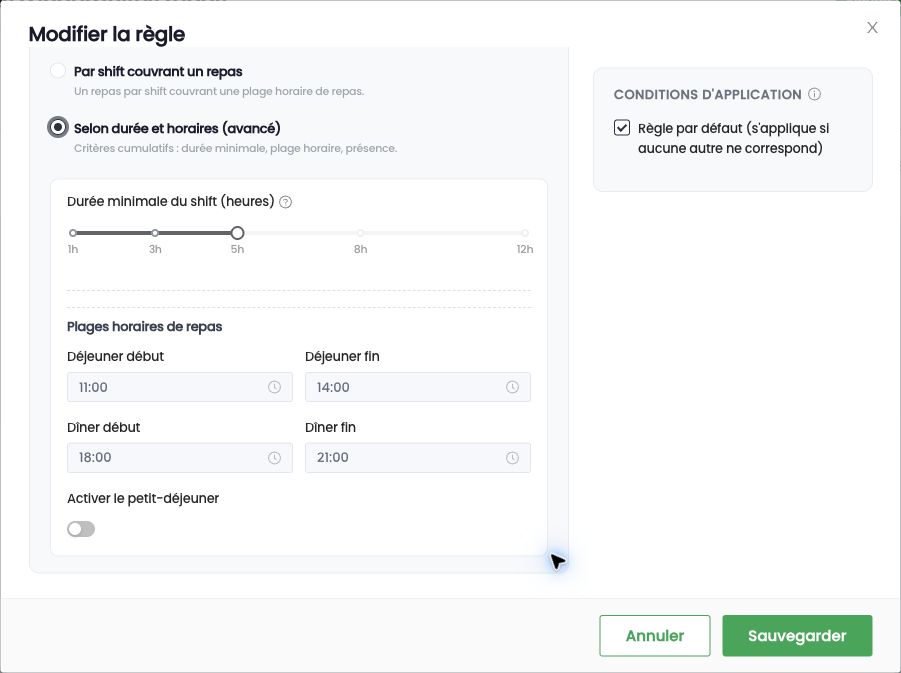This screenshot has height=673, width=901.
Task: Set slider to the 1h mark
Action: coord(73,233)
